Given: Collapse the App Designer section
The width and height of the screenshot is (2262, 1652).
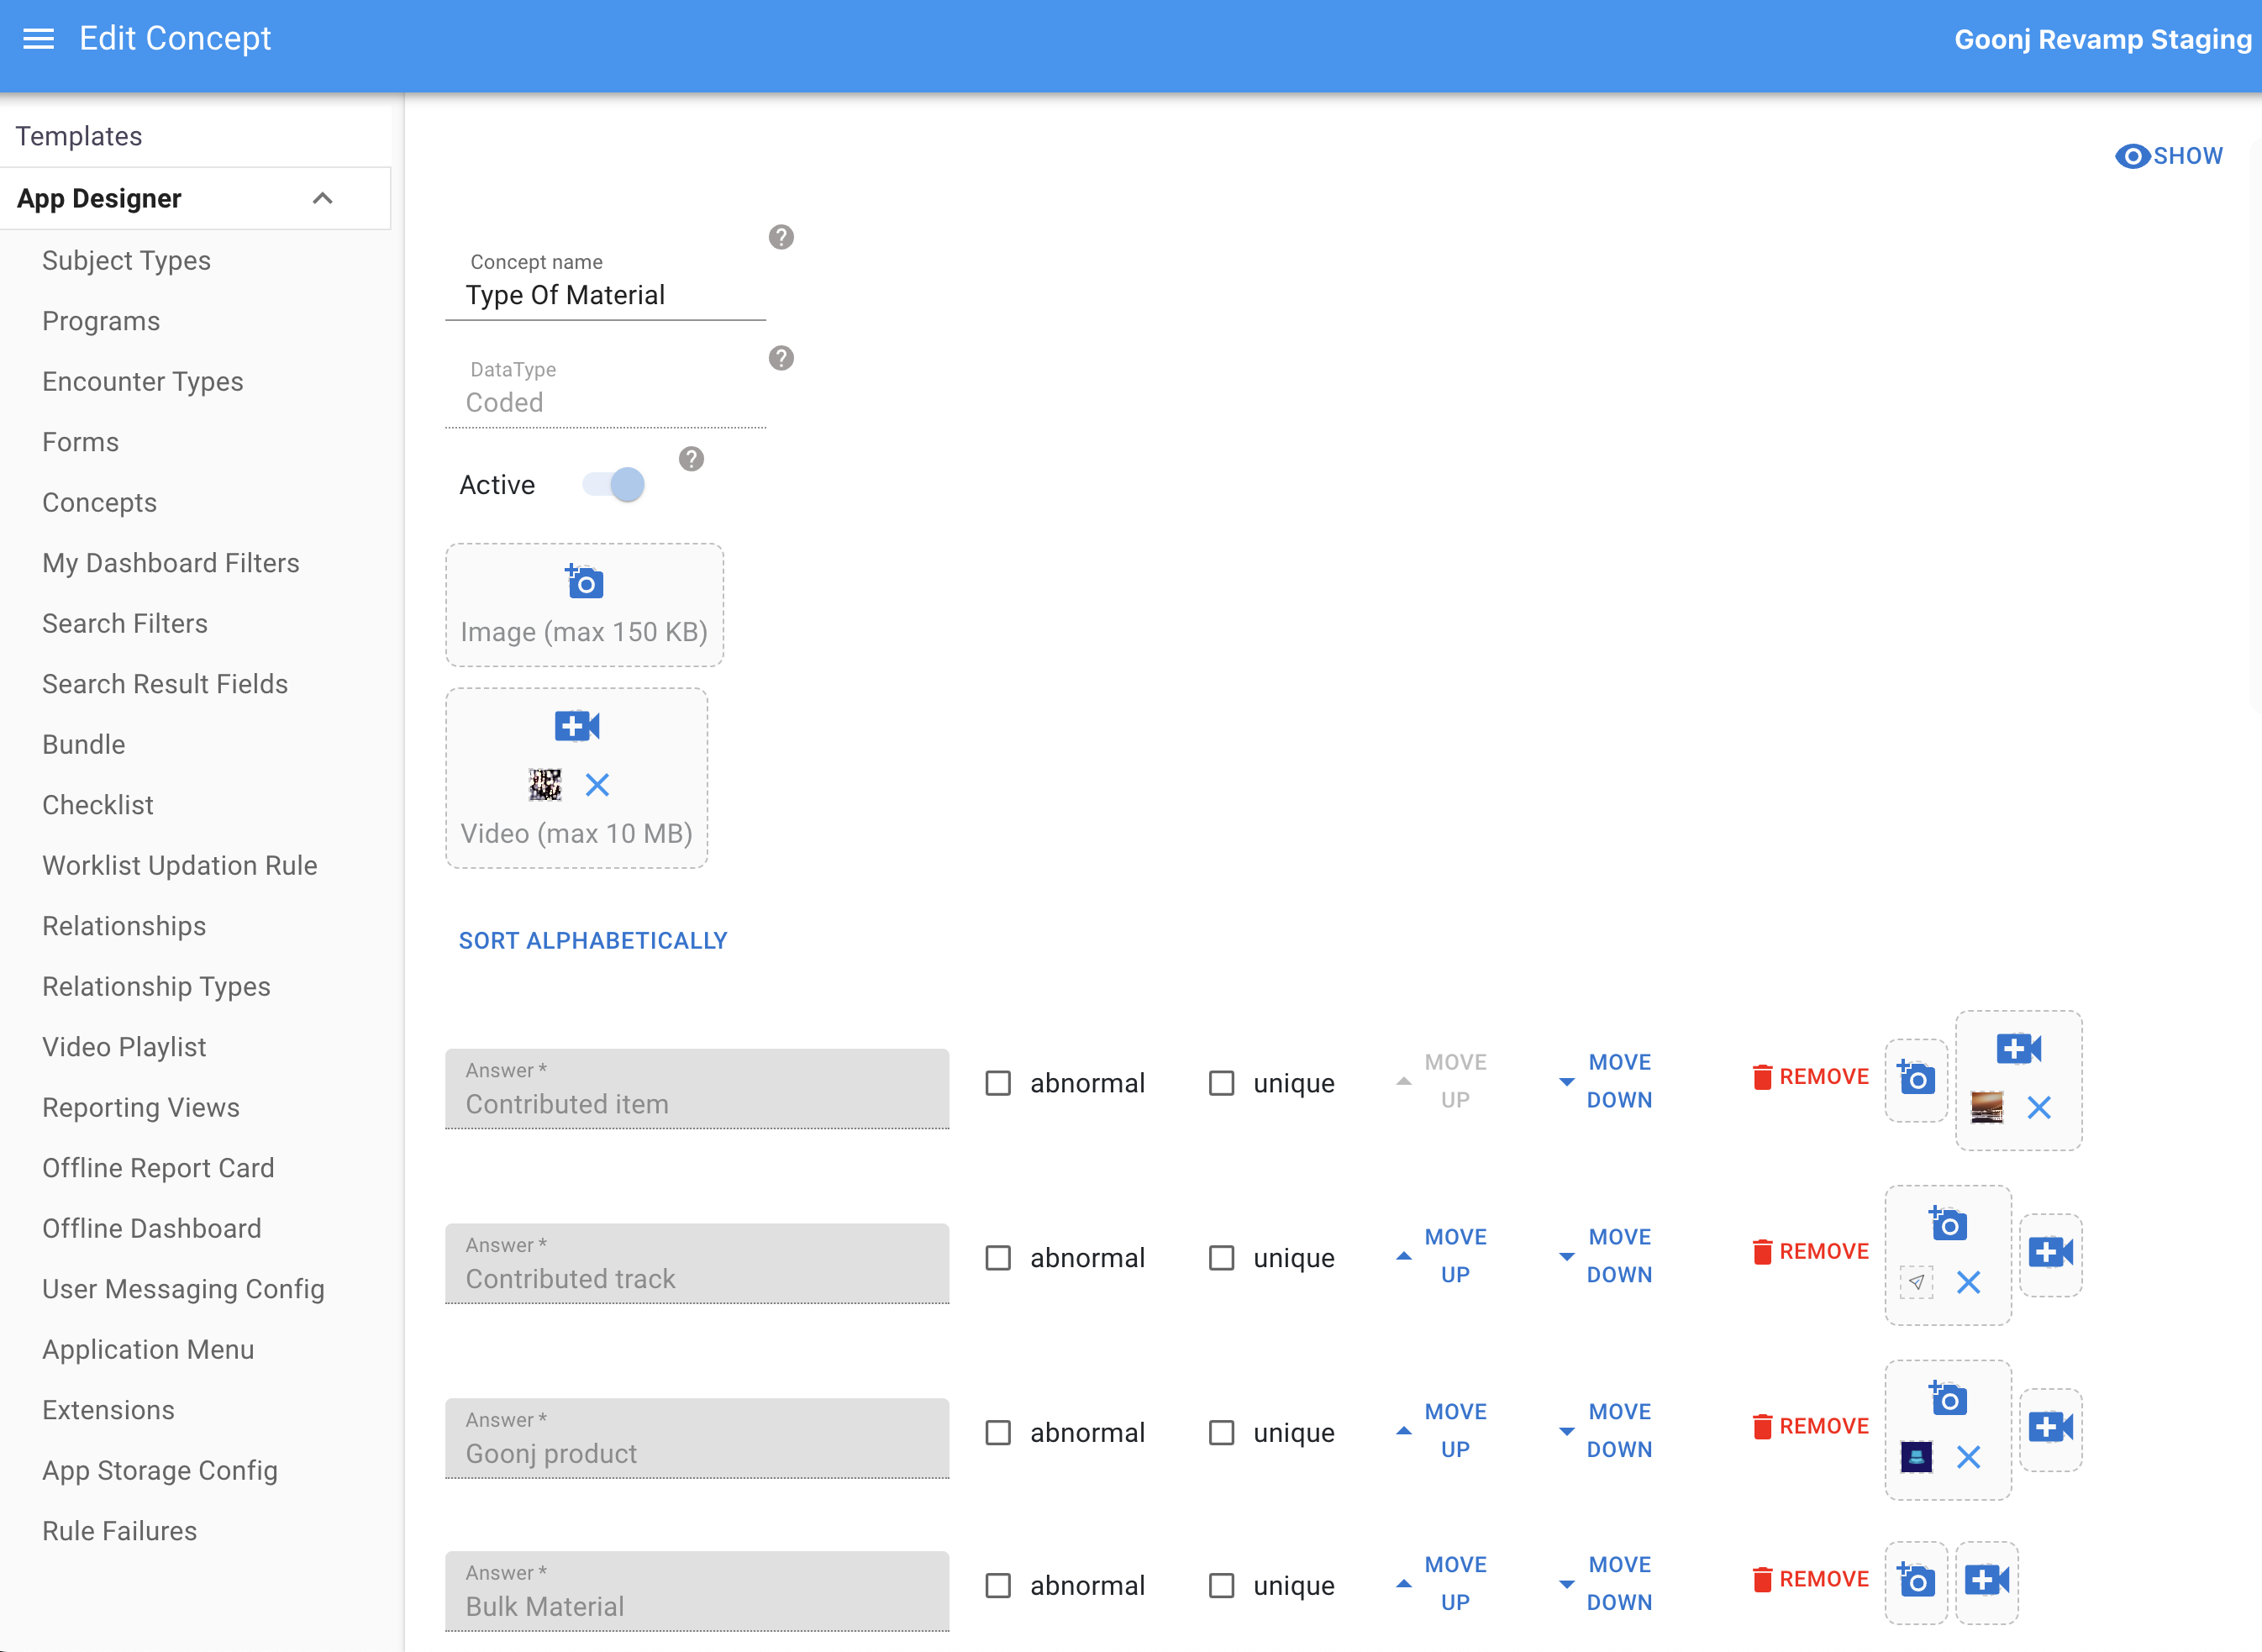Looking at the screenshot, I should coord(322,197).
